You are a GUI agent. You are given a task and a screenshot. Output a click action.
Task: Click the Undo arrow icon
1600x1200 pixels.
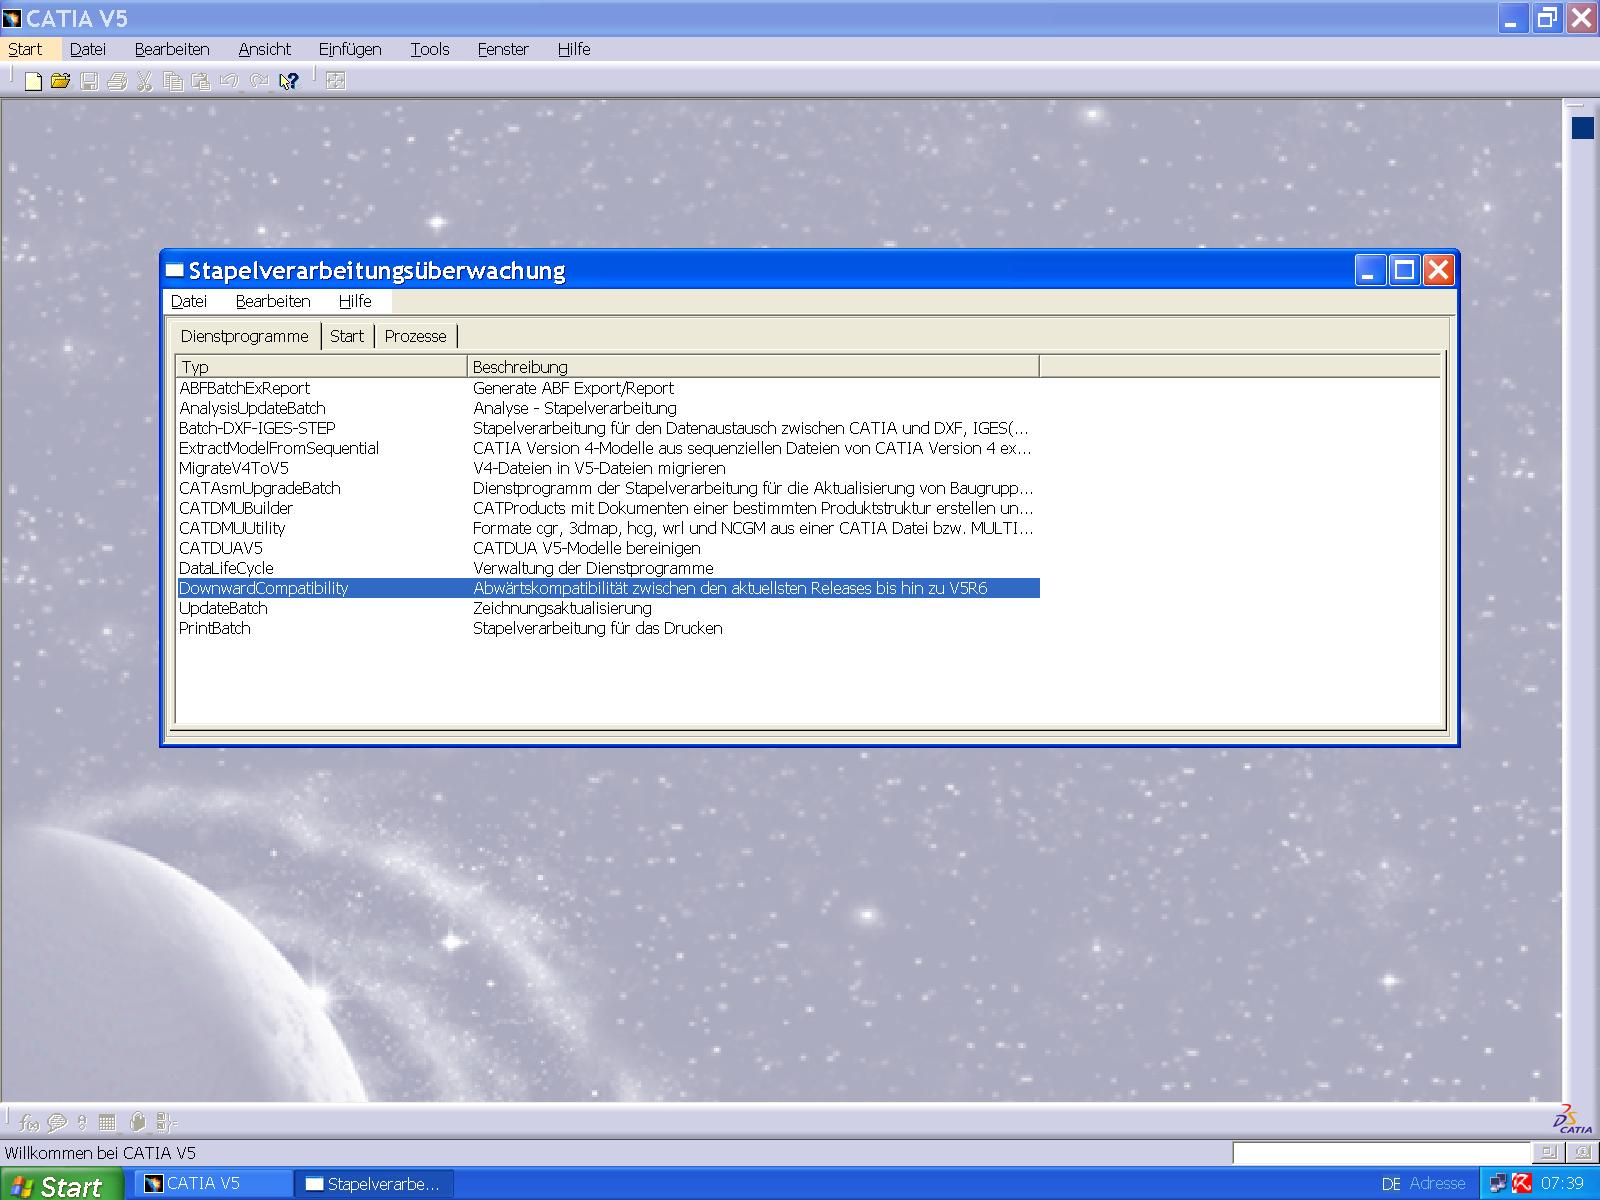point(230,81)
